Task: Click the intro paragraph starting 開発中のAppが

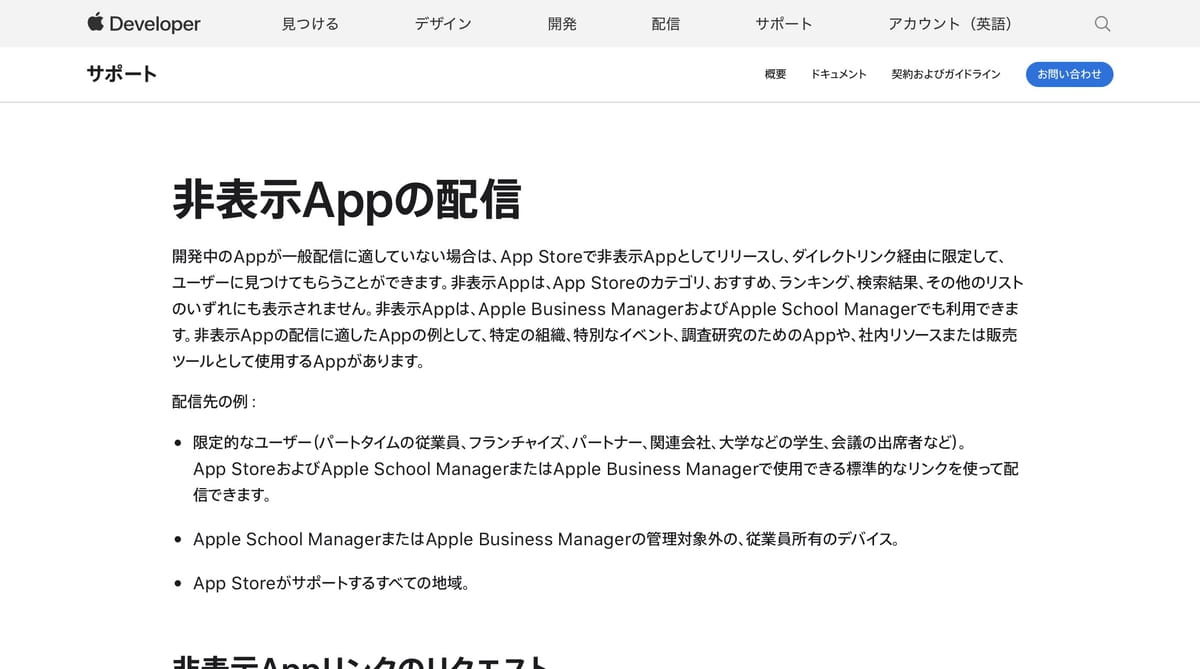Action: click(598, 309)
